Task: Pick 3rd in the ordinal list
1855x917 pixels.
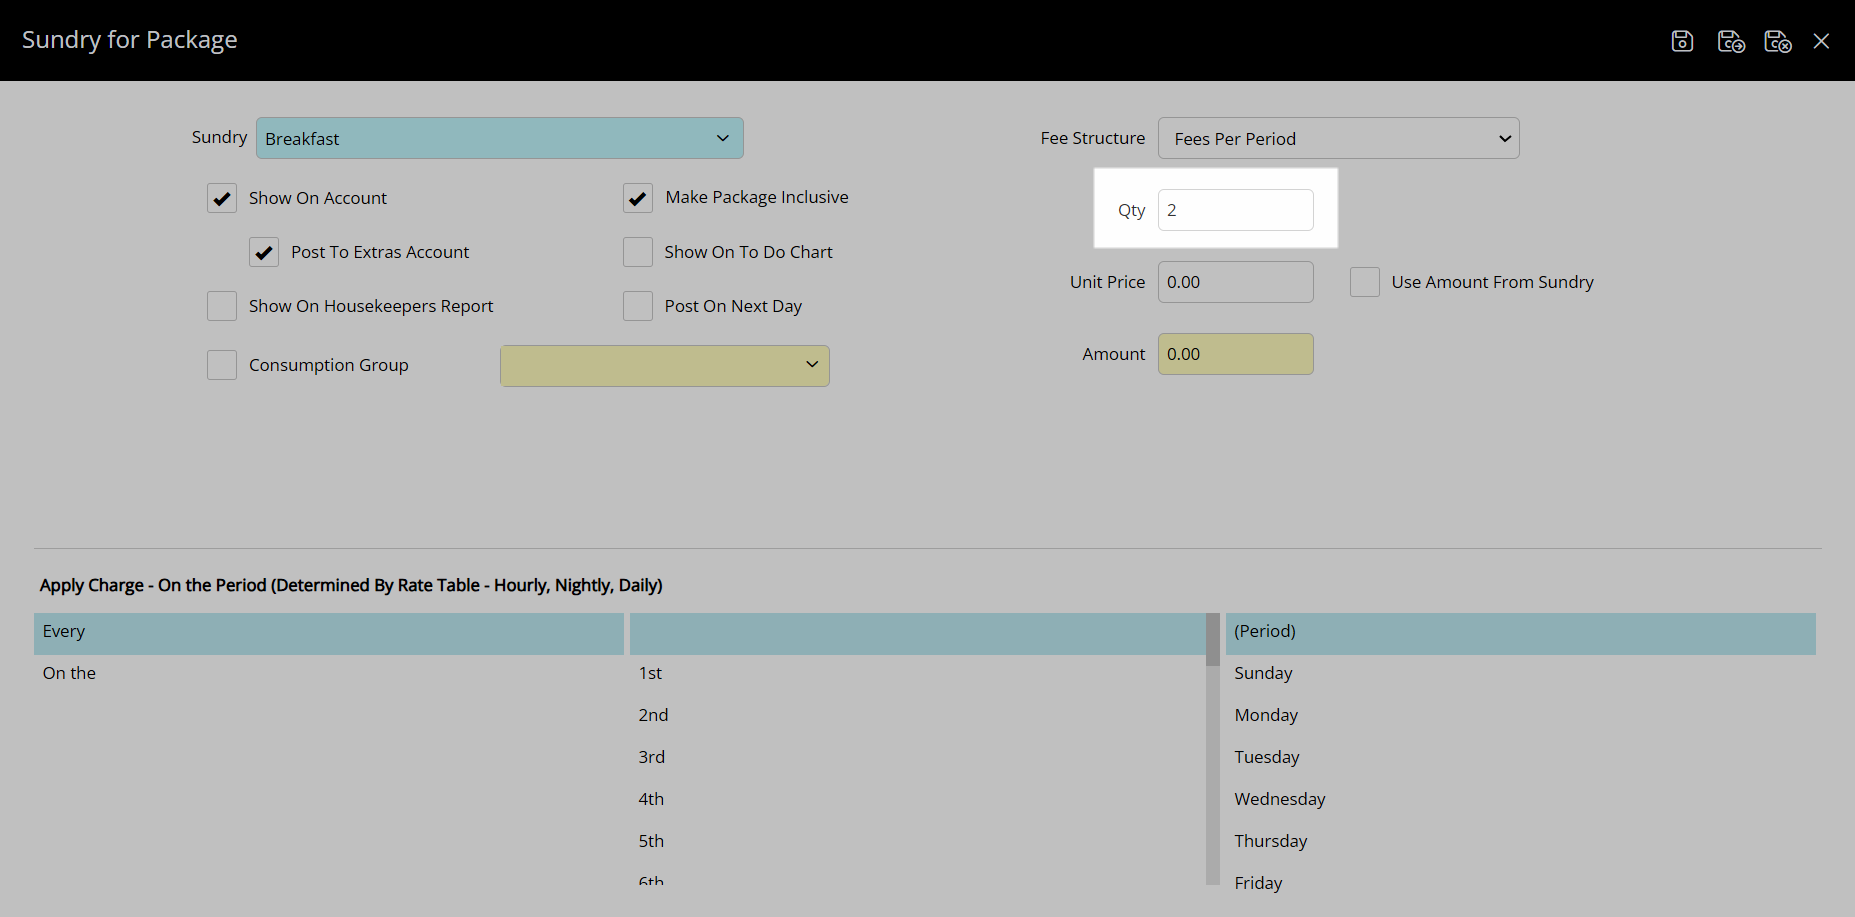Action: (651, 757)
